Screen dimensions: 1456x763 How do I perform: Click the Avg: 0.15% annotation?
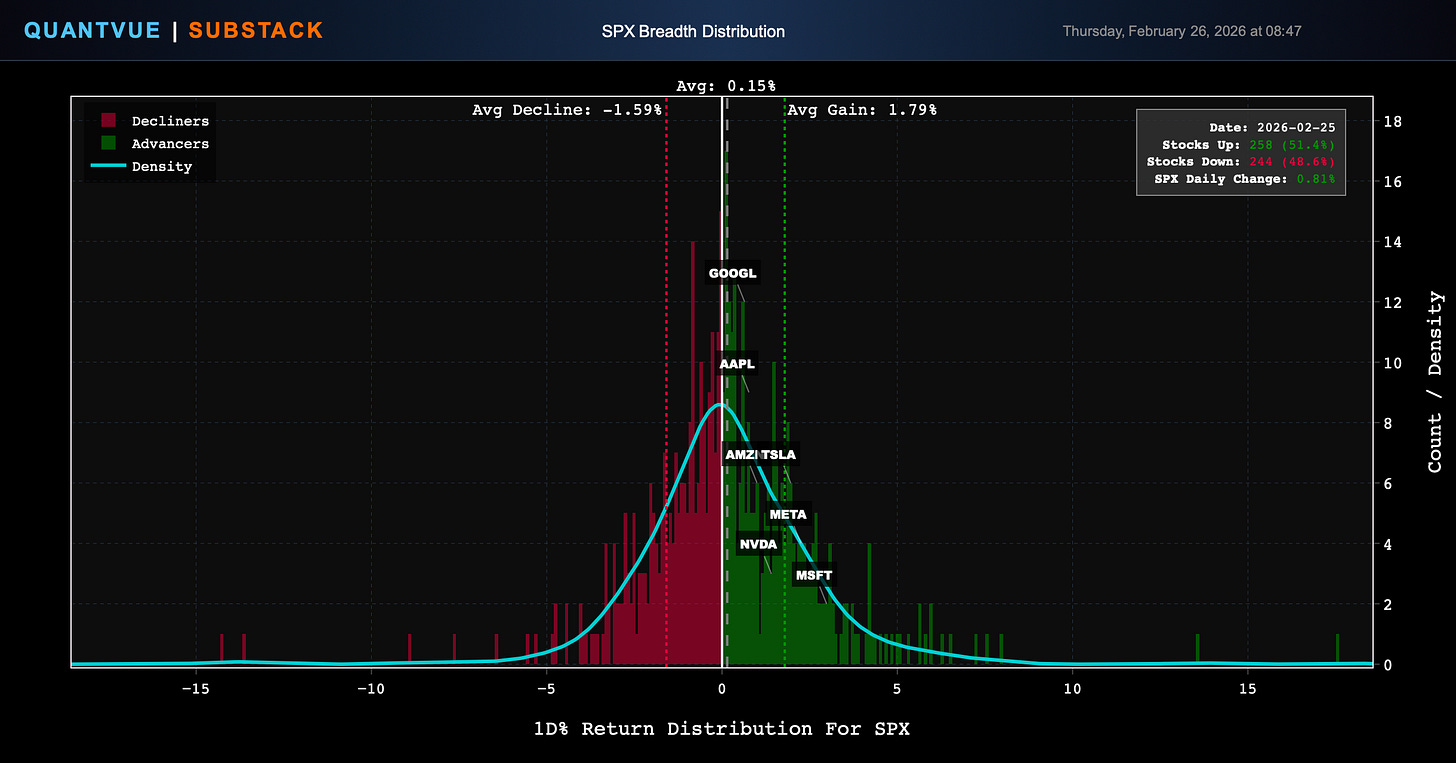click(726, 87)
